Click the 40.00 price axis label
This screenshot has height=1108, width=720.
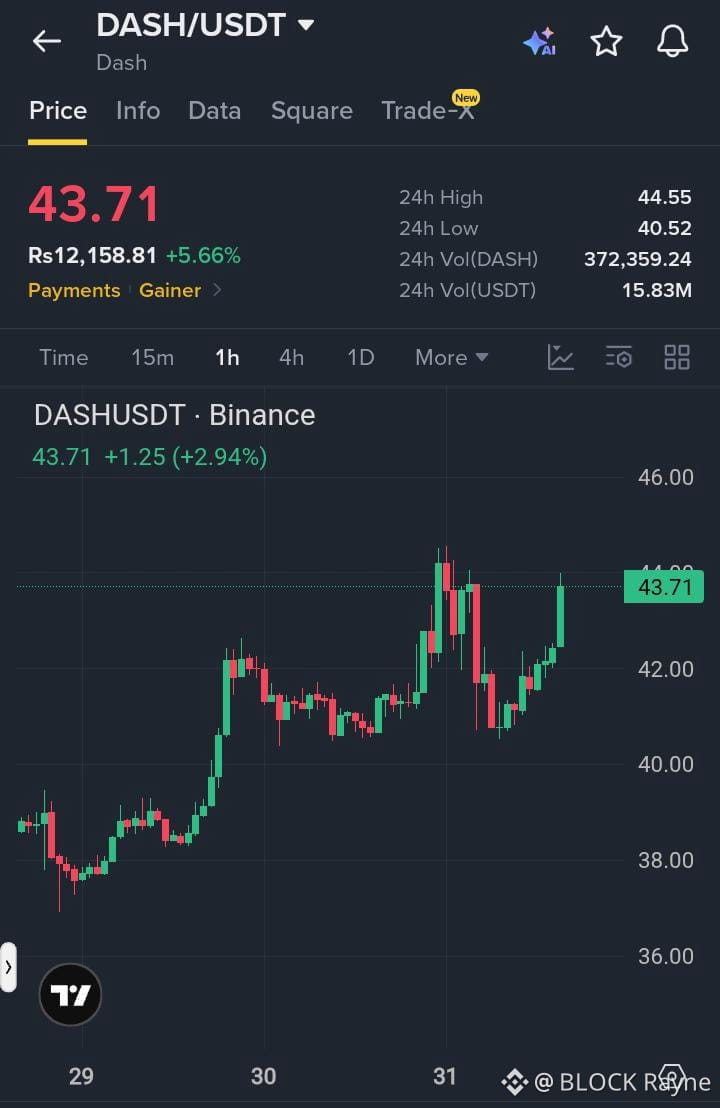[666, 765]
